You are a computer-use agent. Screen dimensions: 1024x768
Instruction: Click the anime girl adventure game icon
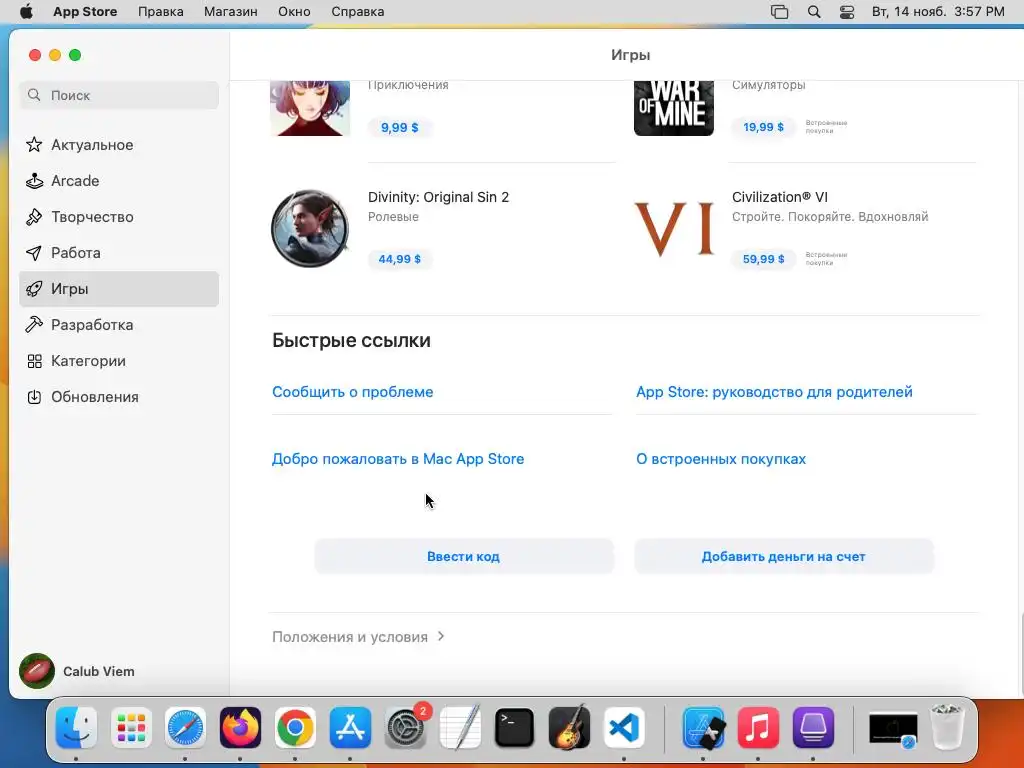tap(310, 108)
